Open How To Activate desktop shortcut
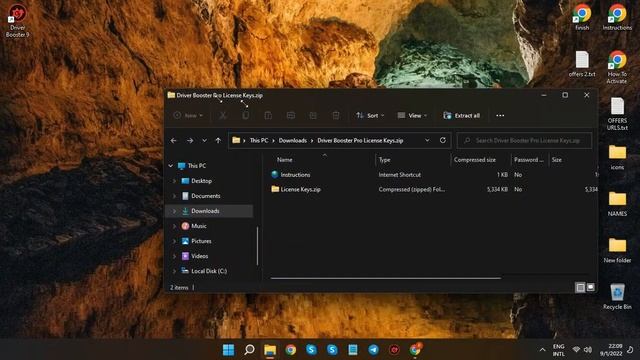Image resolution: width=640 pixels, height=360 pixels. [x=617, y=67]
